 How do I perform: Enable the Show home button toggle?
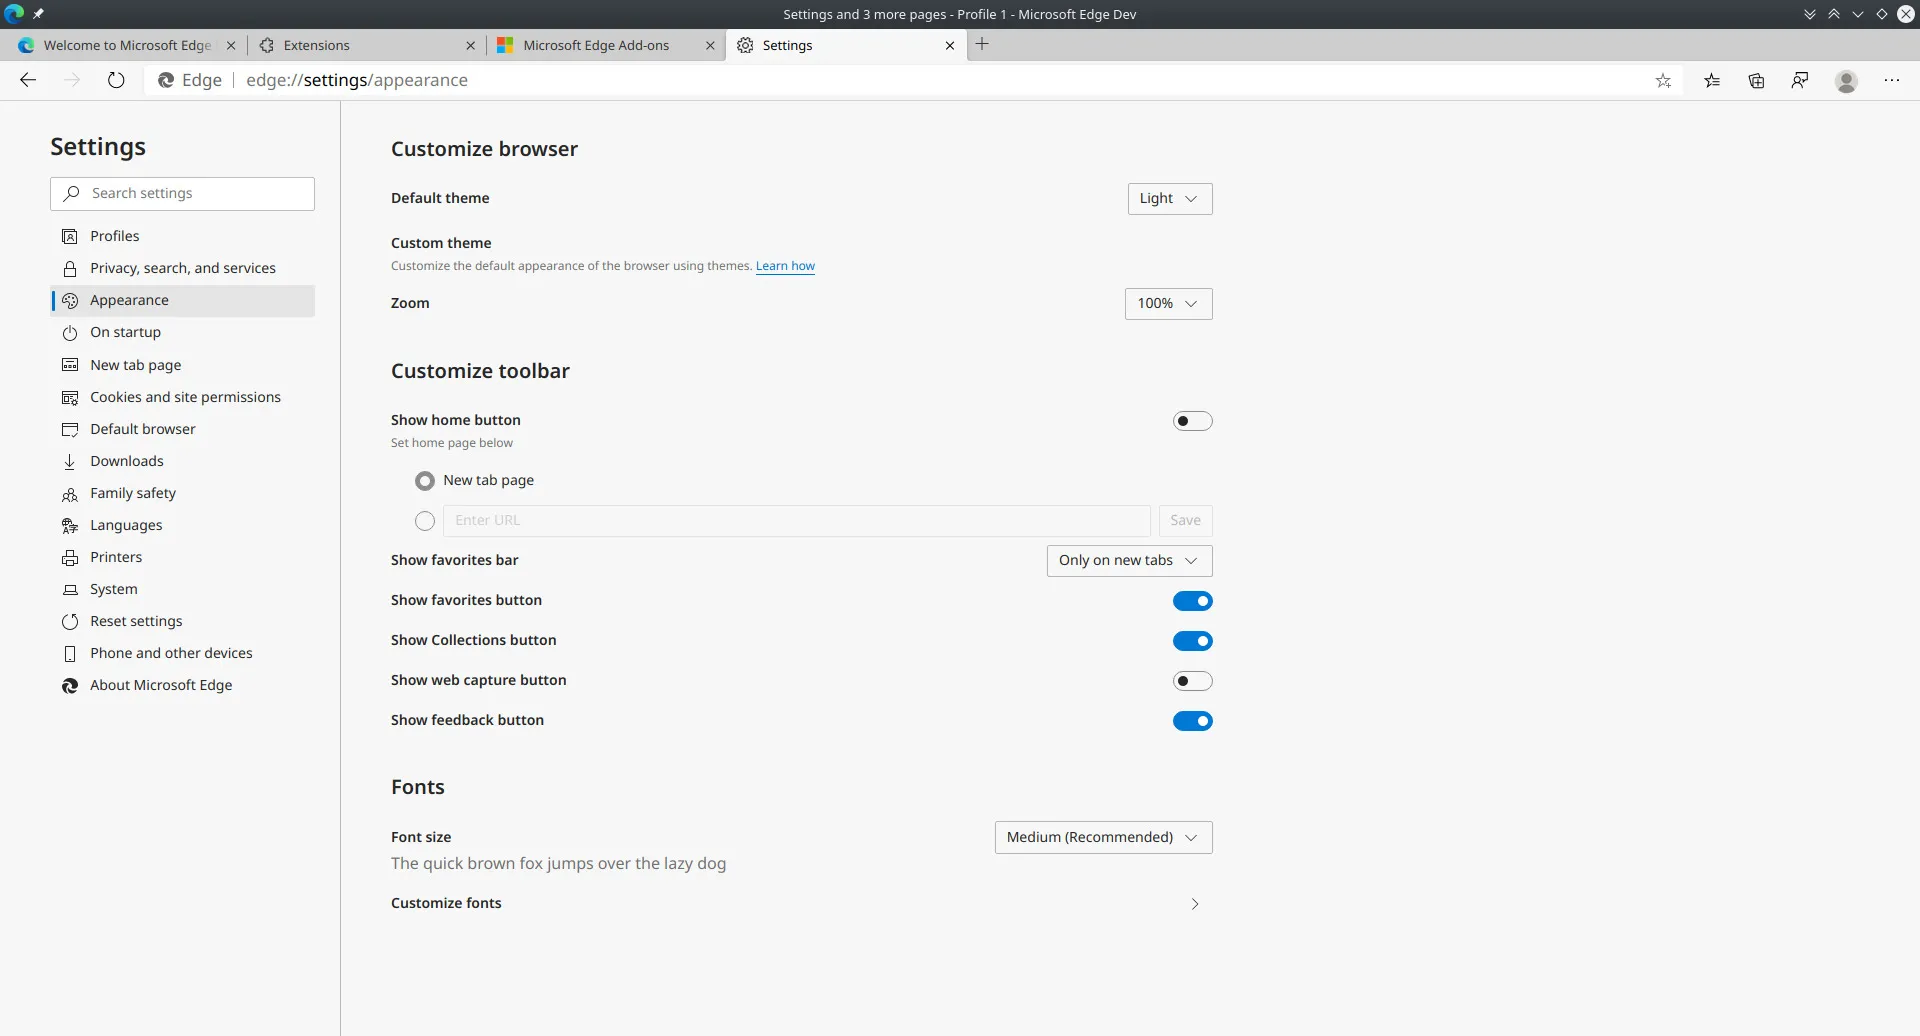point(1192,421)
